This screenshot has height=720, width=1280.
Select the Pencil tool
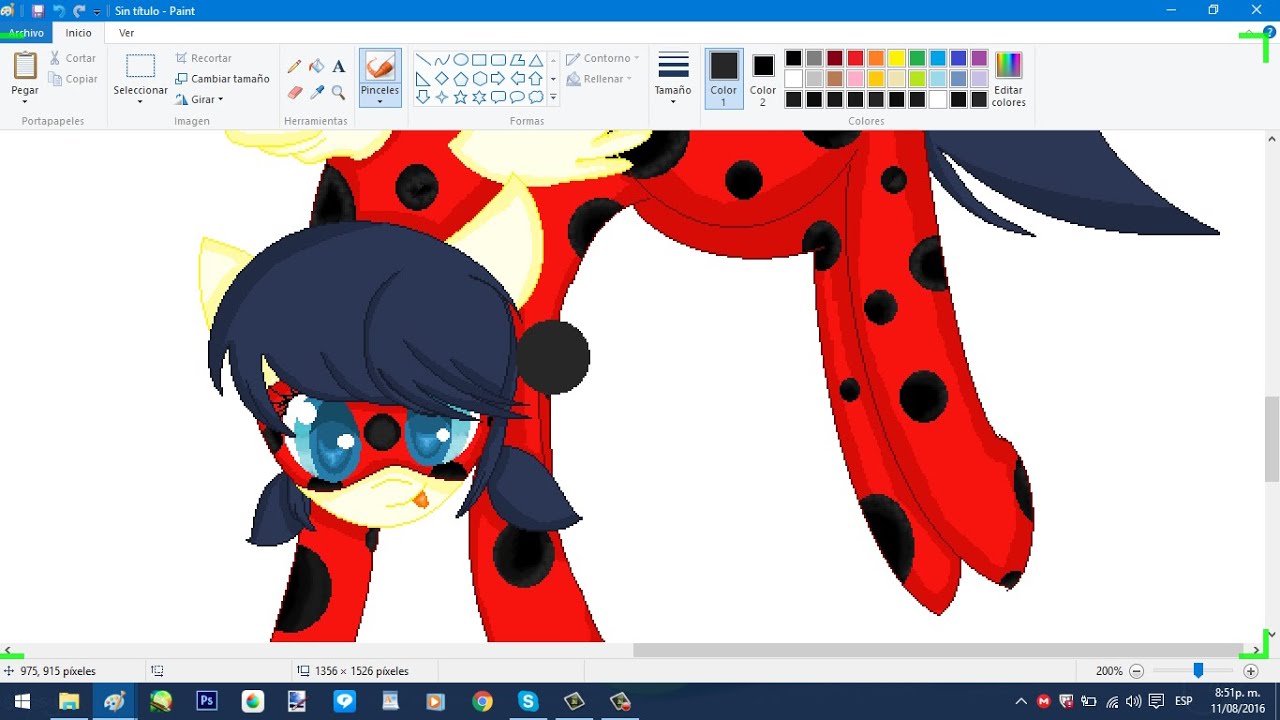tap(294, 67)
